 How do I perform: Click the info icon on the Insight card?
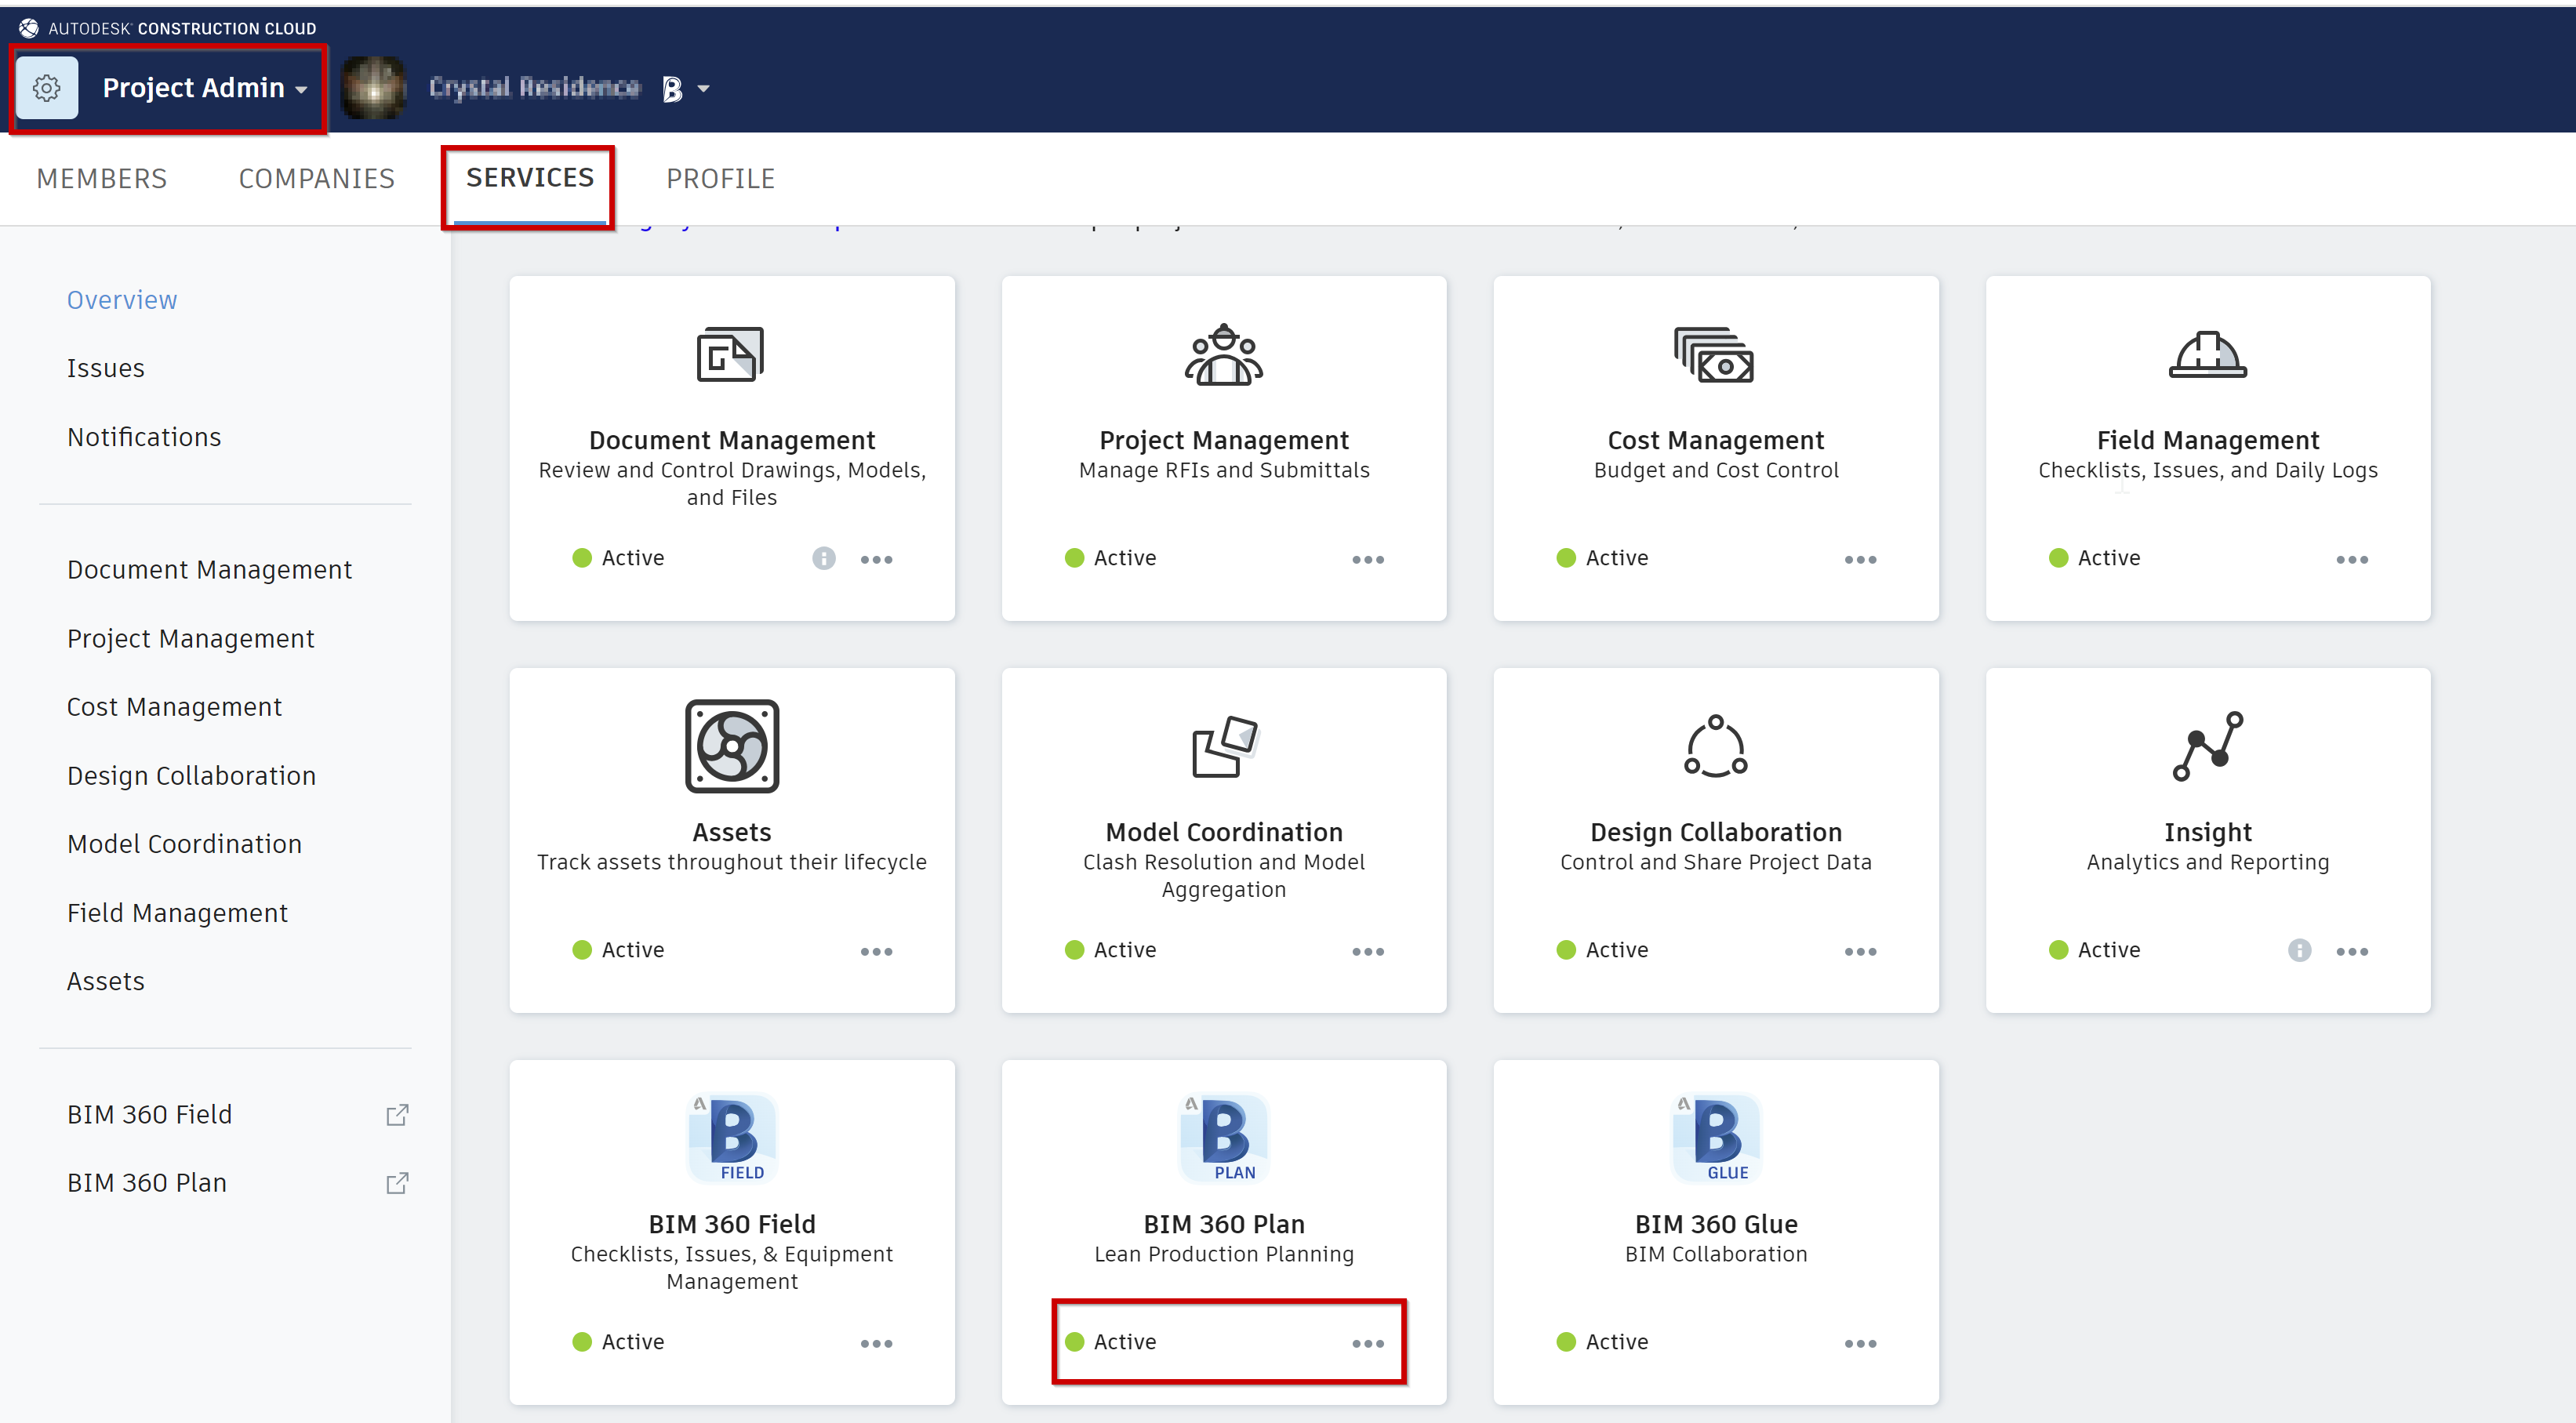2300,950
